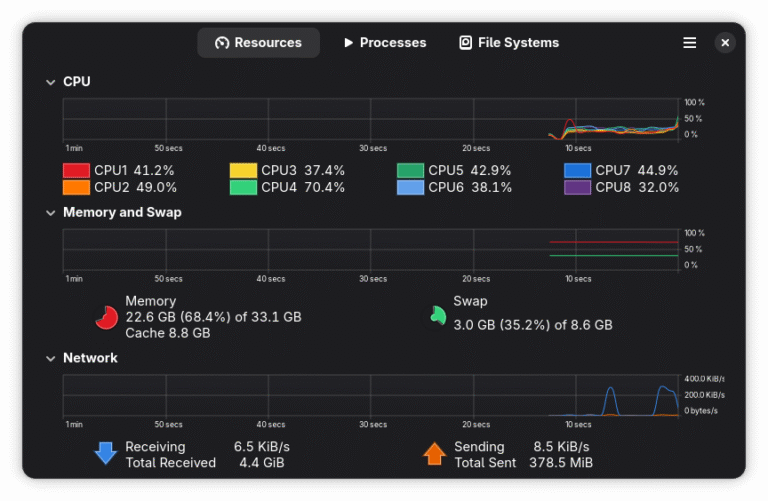The height and width of the screenshot is (501, 768).
Task: Click the CPU7 blue color swatch
Action: tap(577, 171)
